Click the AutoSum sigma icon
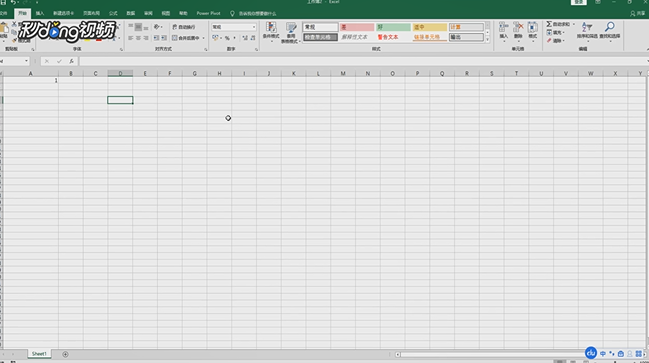The height and width of the screenshot is (363, 649). pyautogui.click(x=549, y=24)
